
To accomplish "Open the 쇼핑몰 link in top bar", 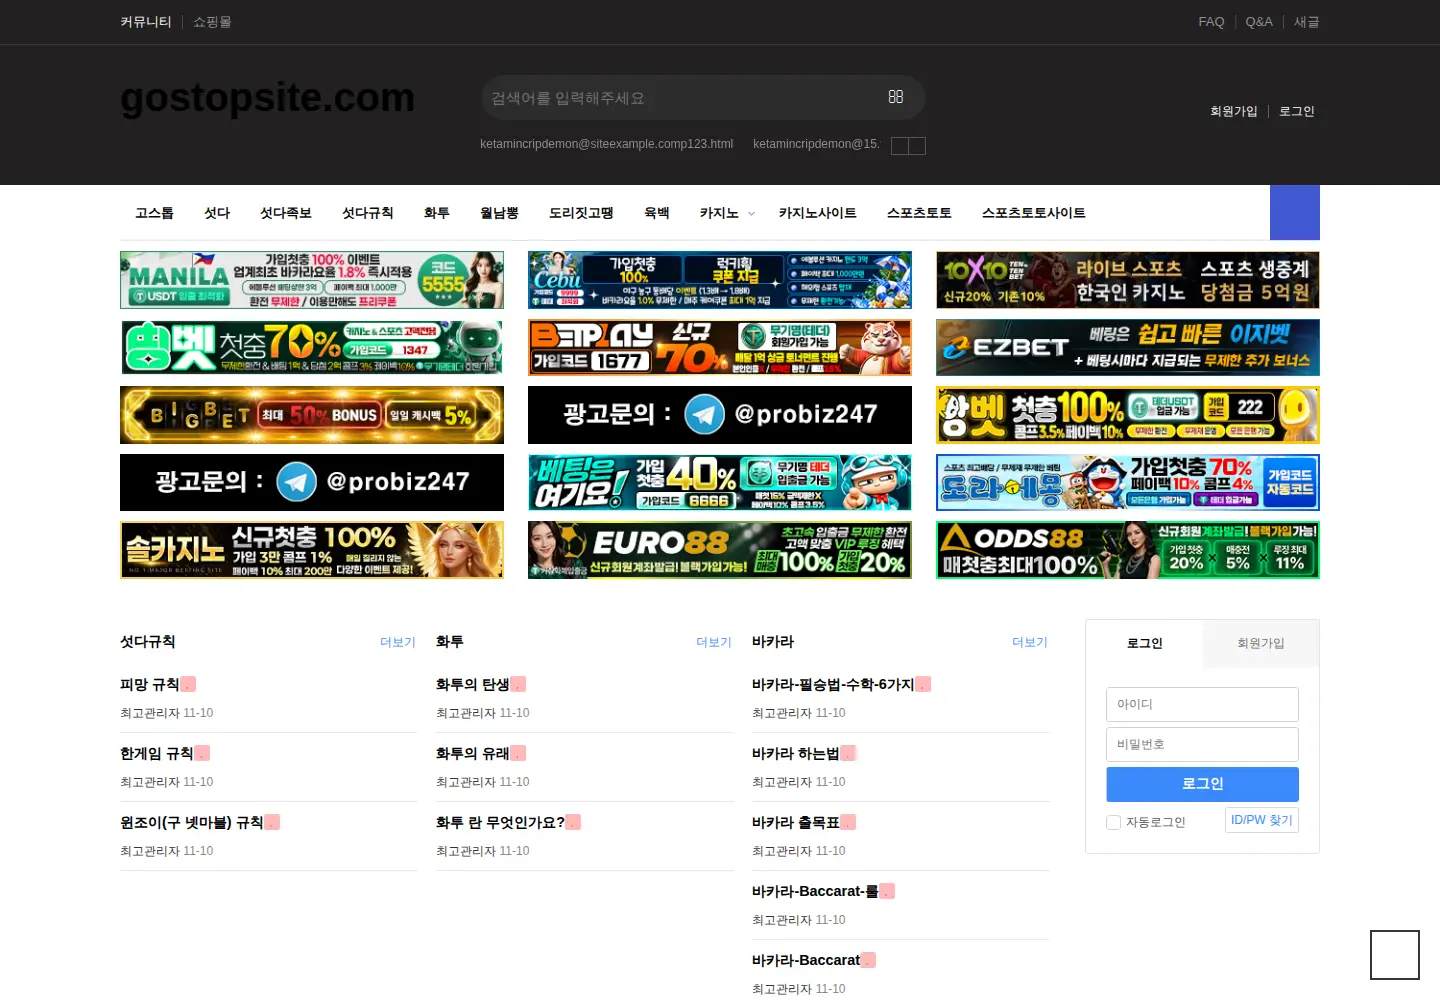I will point(212,22).
